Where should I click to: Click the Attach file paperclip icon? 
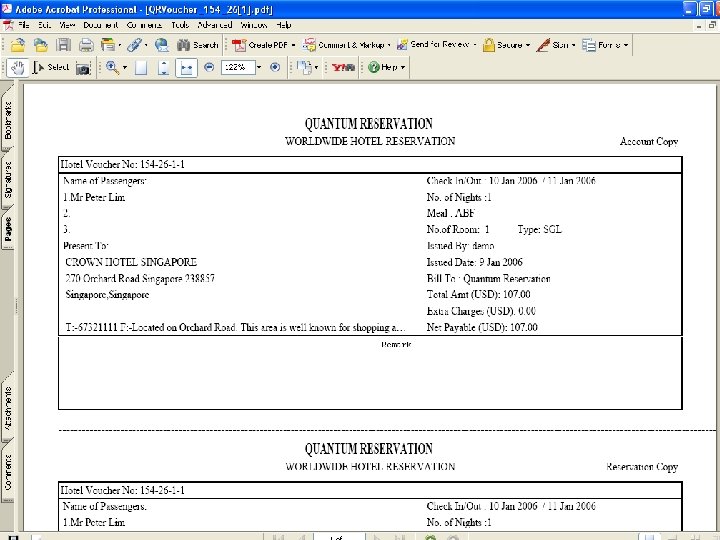point(134,45)
